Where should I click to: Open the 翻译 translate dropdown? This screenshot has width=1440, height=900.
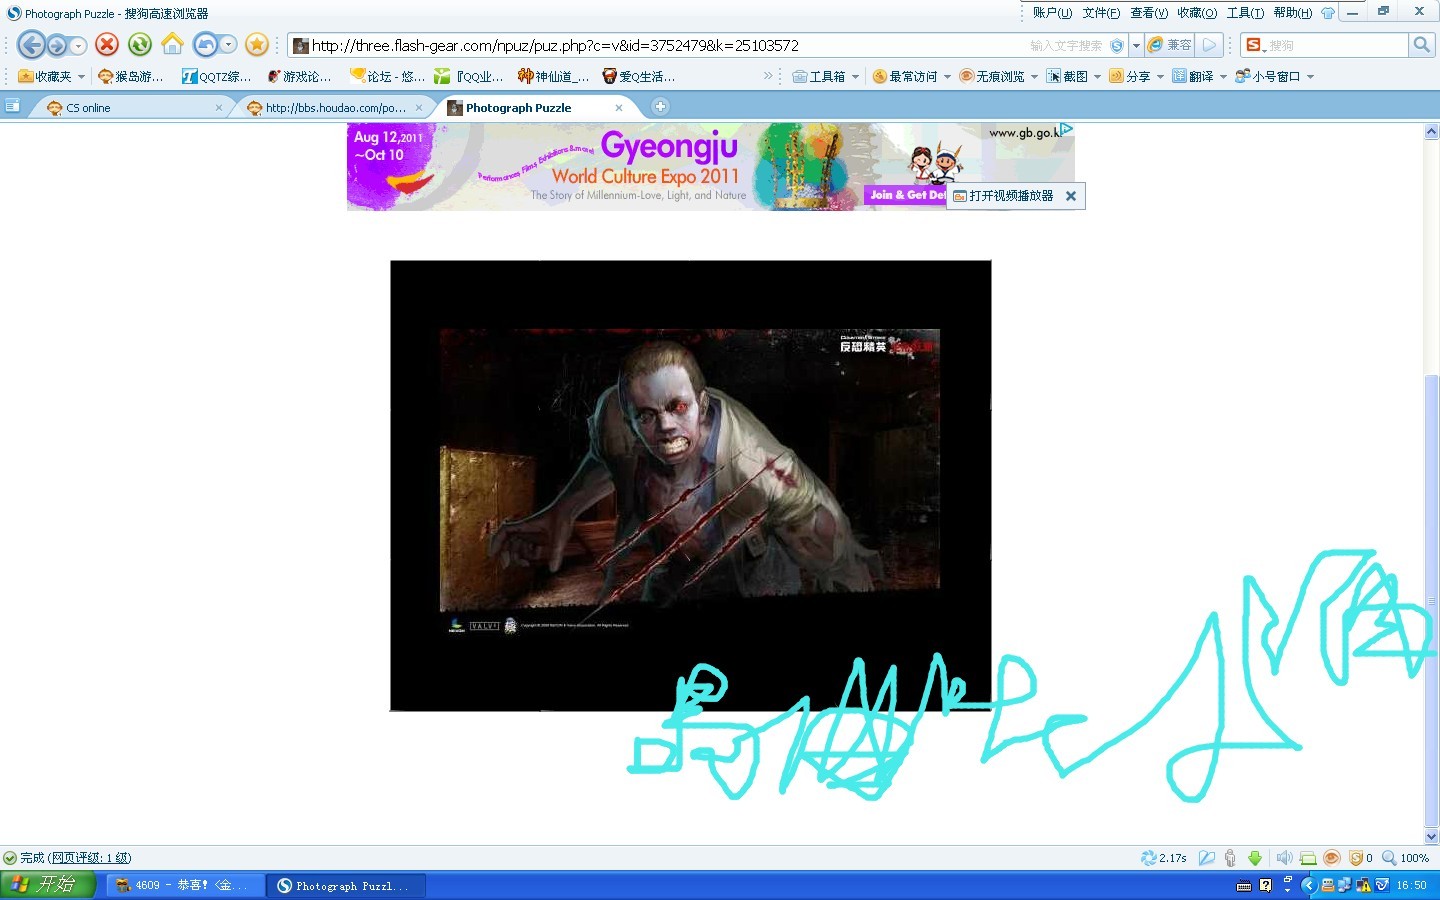[1199, 76]
